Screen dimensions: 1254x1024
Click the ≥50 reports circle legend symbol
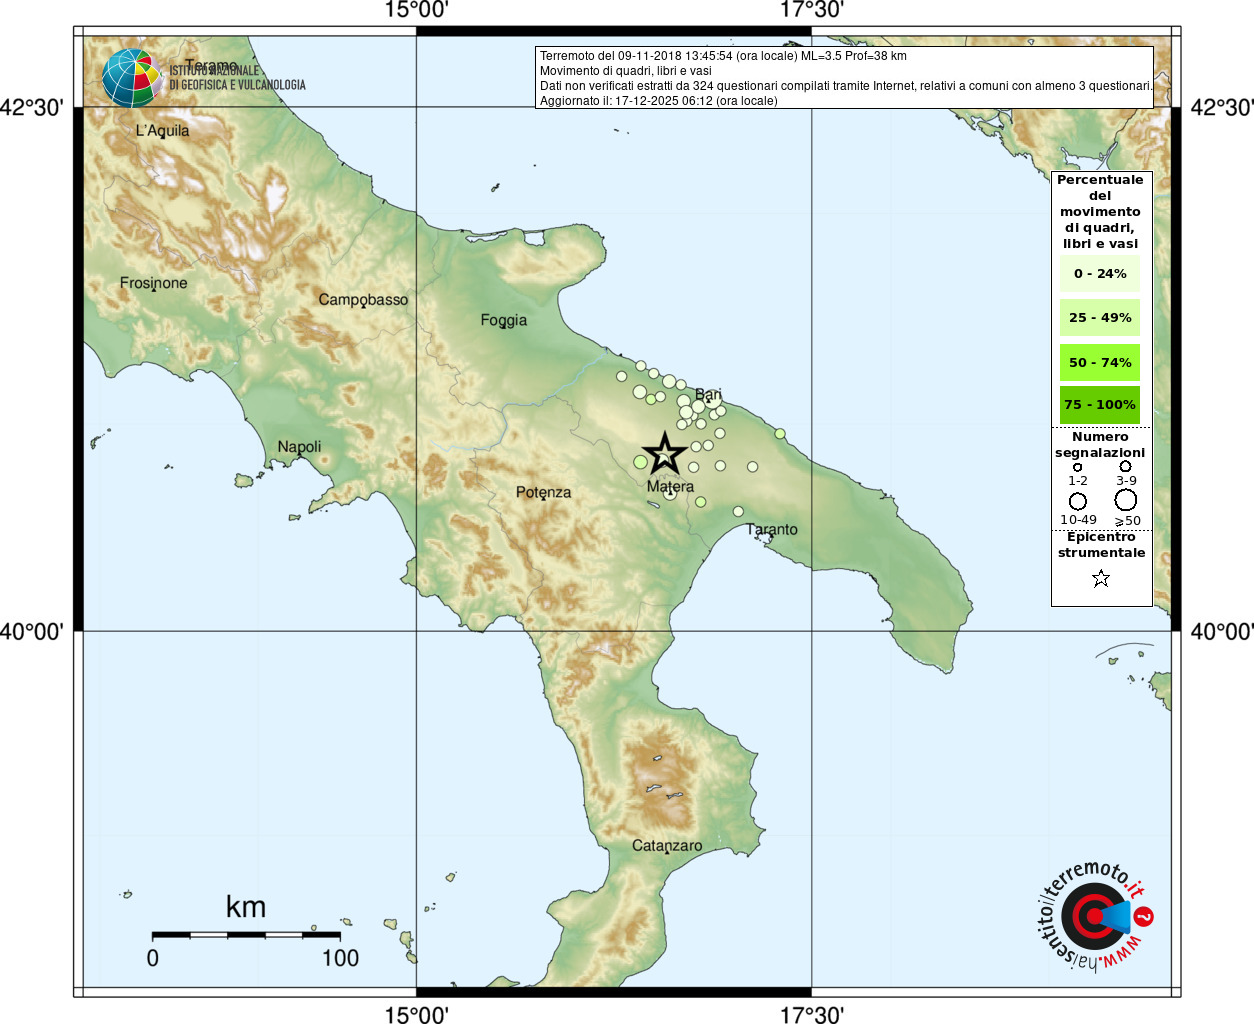(x=1126, y=500)
